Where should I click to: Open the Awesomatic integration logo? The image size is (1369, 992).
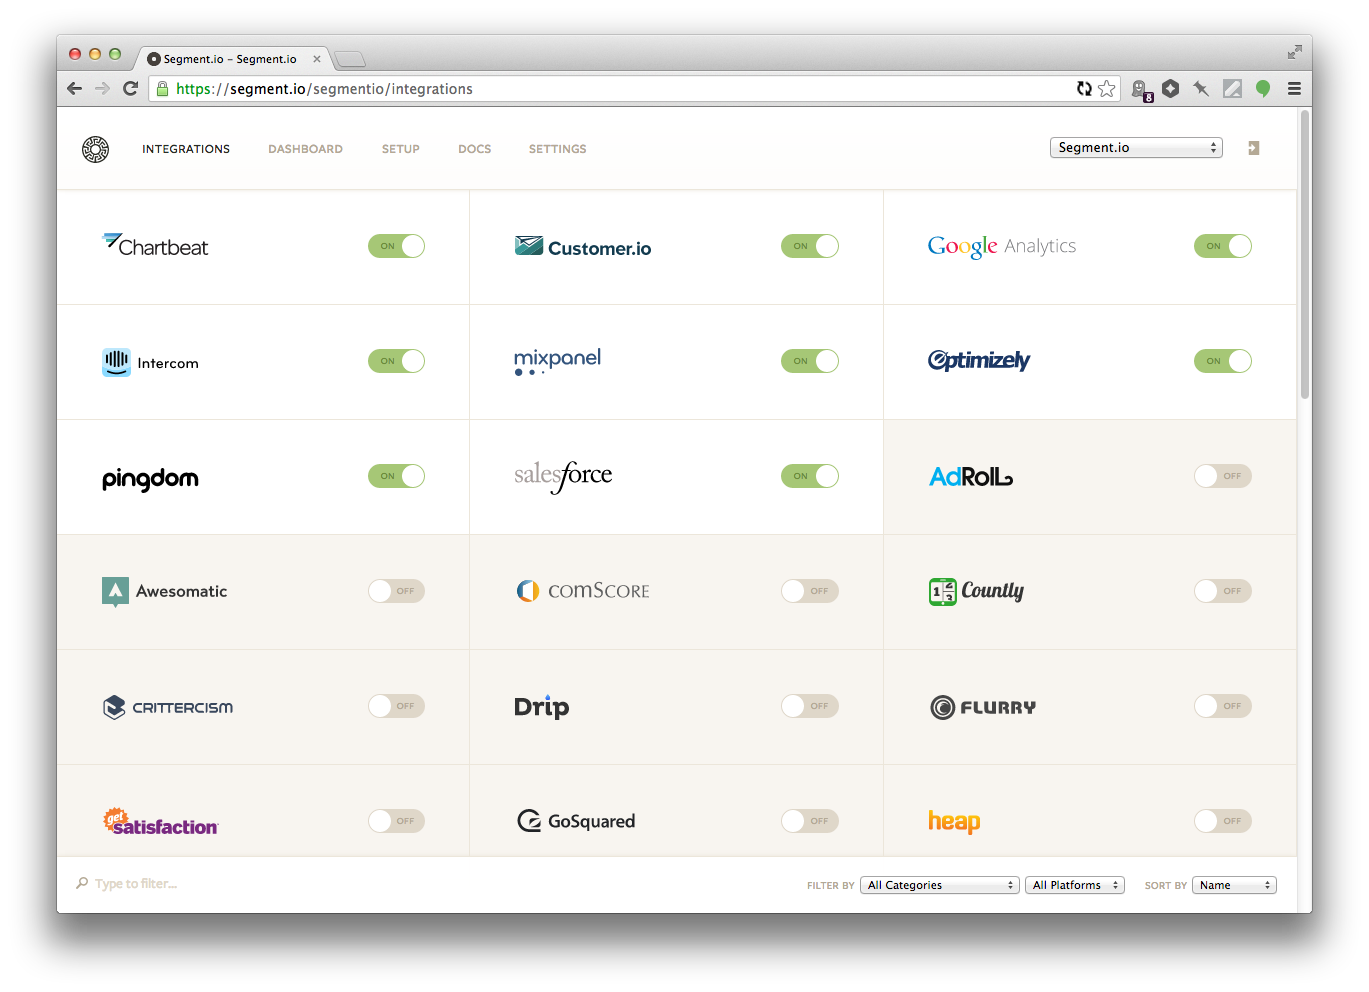click(x=164, y=592)
